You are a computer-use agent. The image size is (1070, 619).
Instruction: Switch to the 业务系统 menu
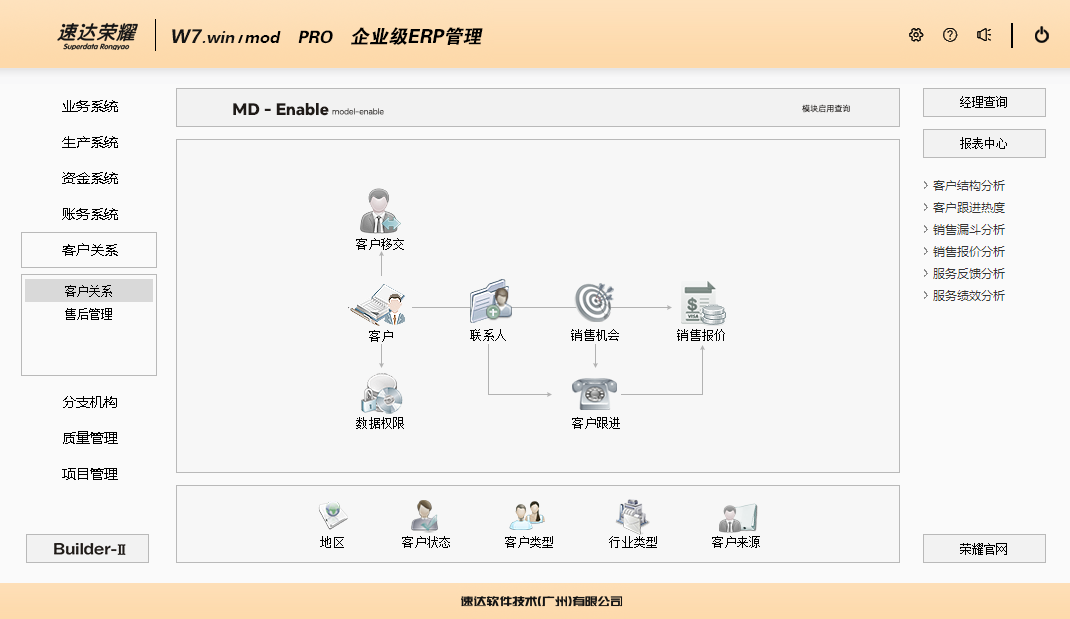pyautogui.click(x=89, y=107)
